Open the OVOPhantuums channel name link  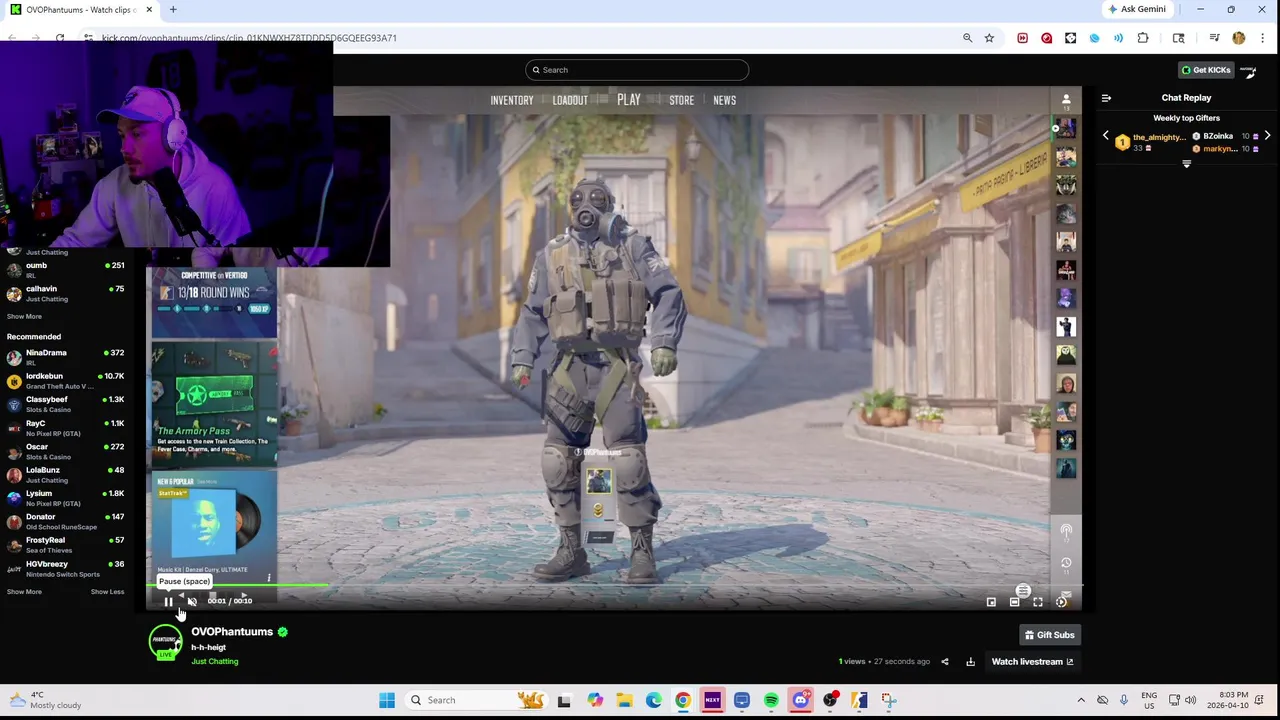(x=232, y=631)
